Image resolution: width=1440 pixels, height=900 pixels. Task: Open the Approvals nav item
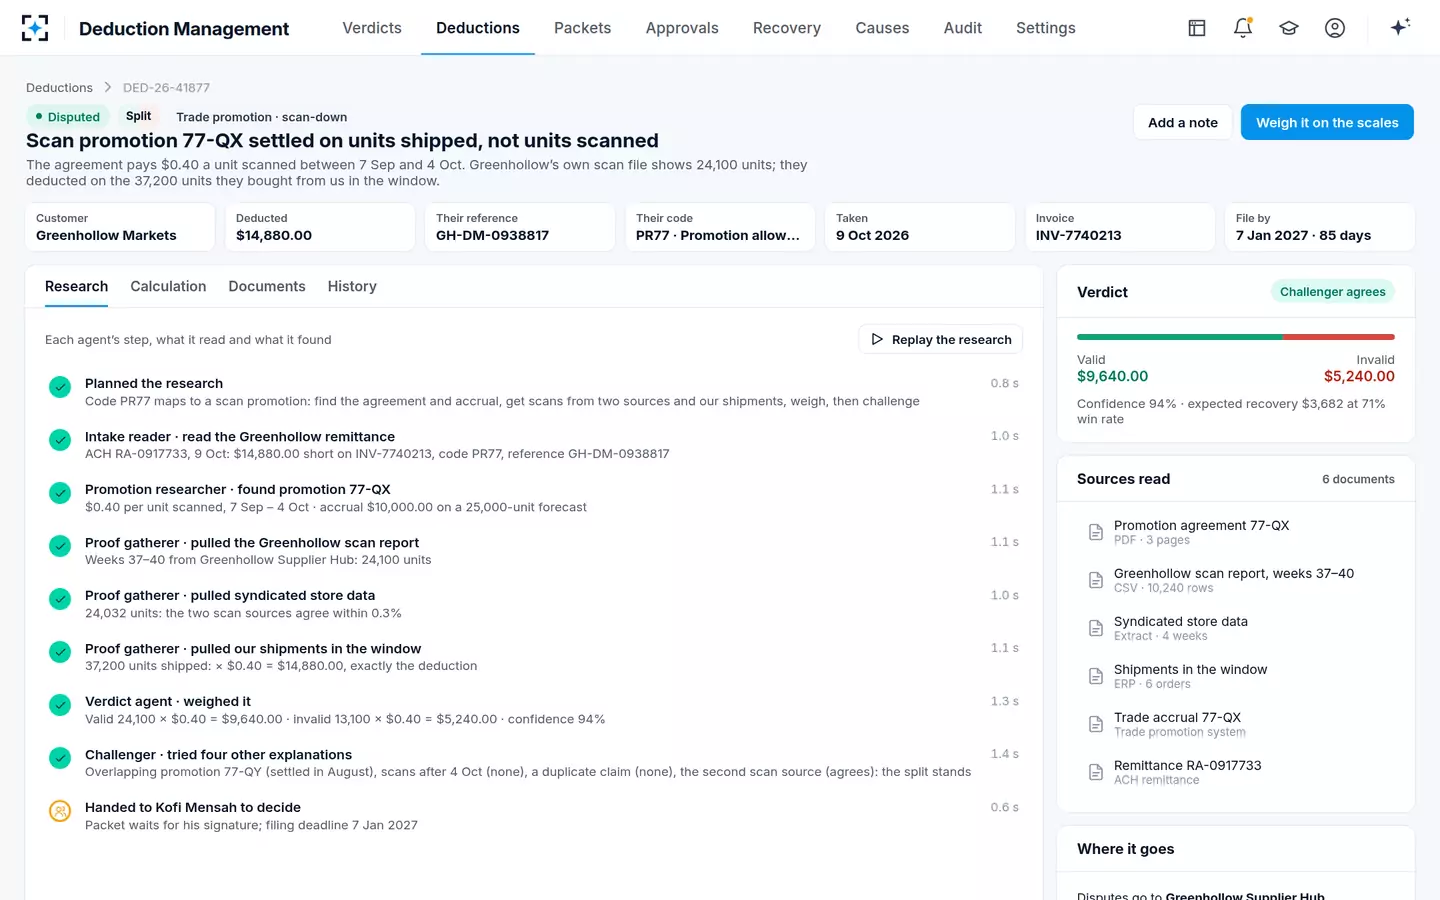pyautogui.click(x=682, y=28)
